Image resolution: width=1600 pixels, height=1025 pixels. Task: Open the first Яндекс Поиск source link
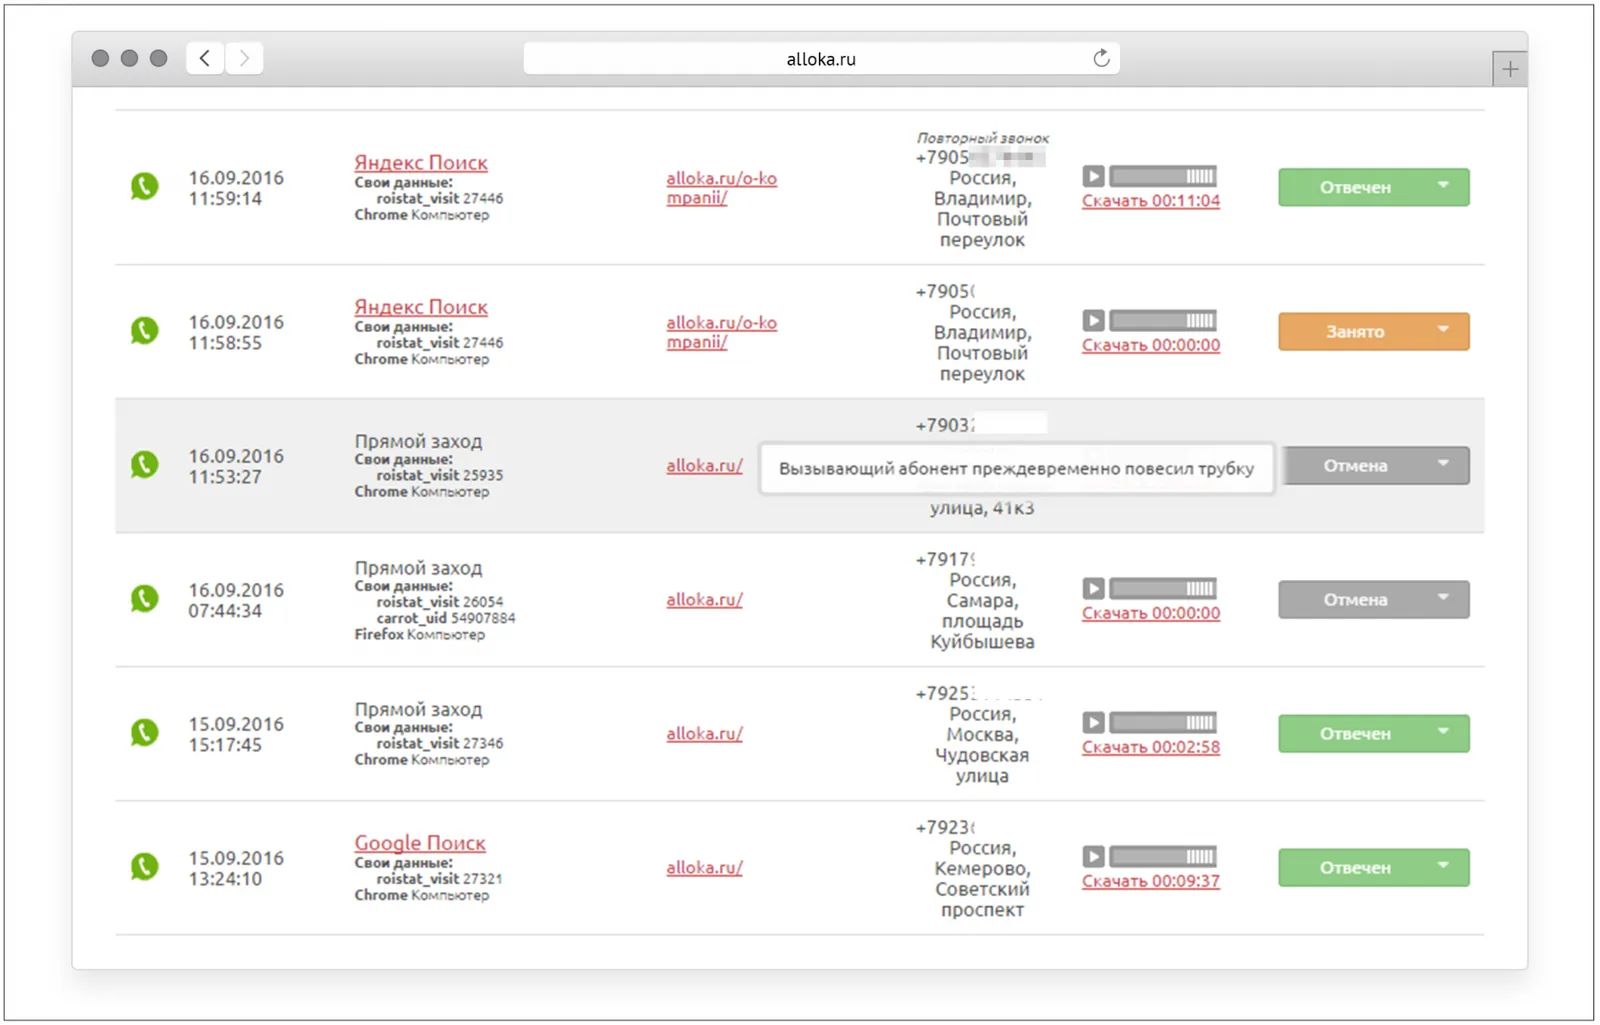pyautogui.click(x=421, y=162)
